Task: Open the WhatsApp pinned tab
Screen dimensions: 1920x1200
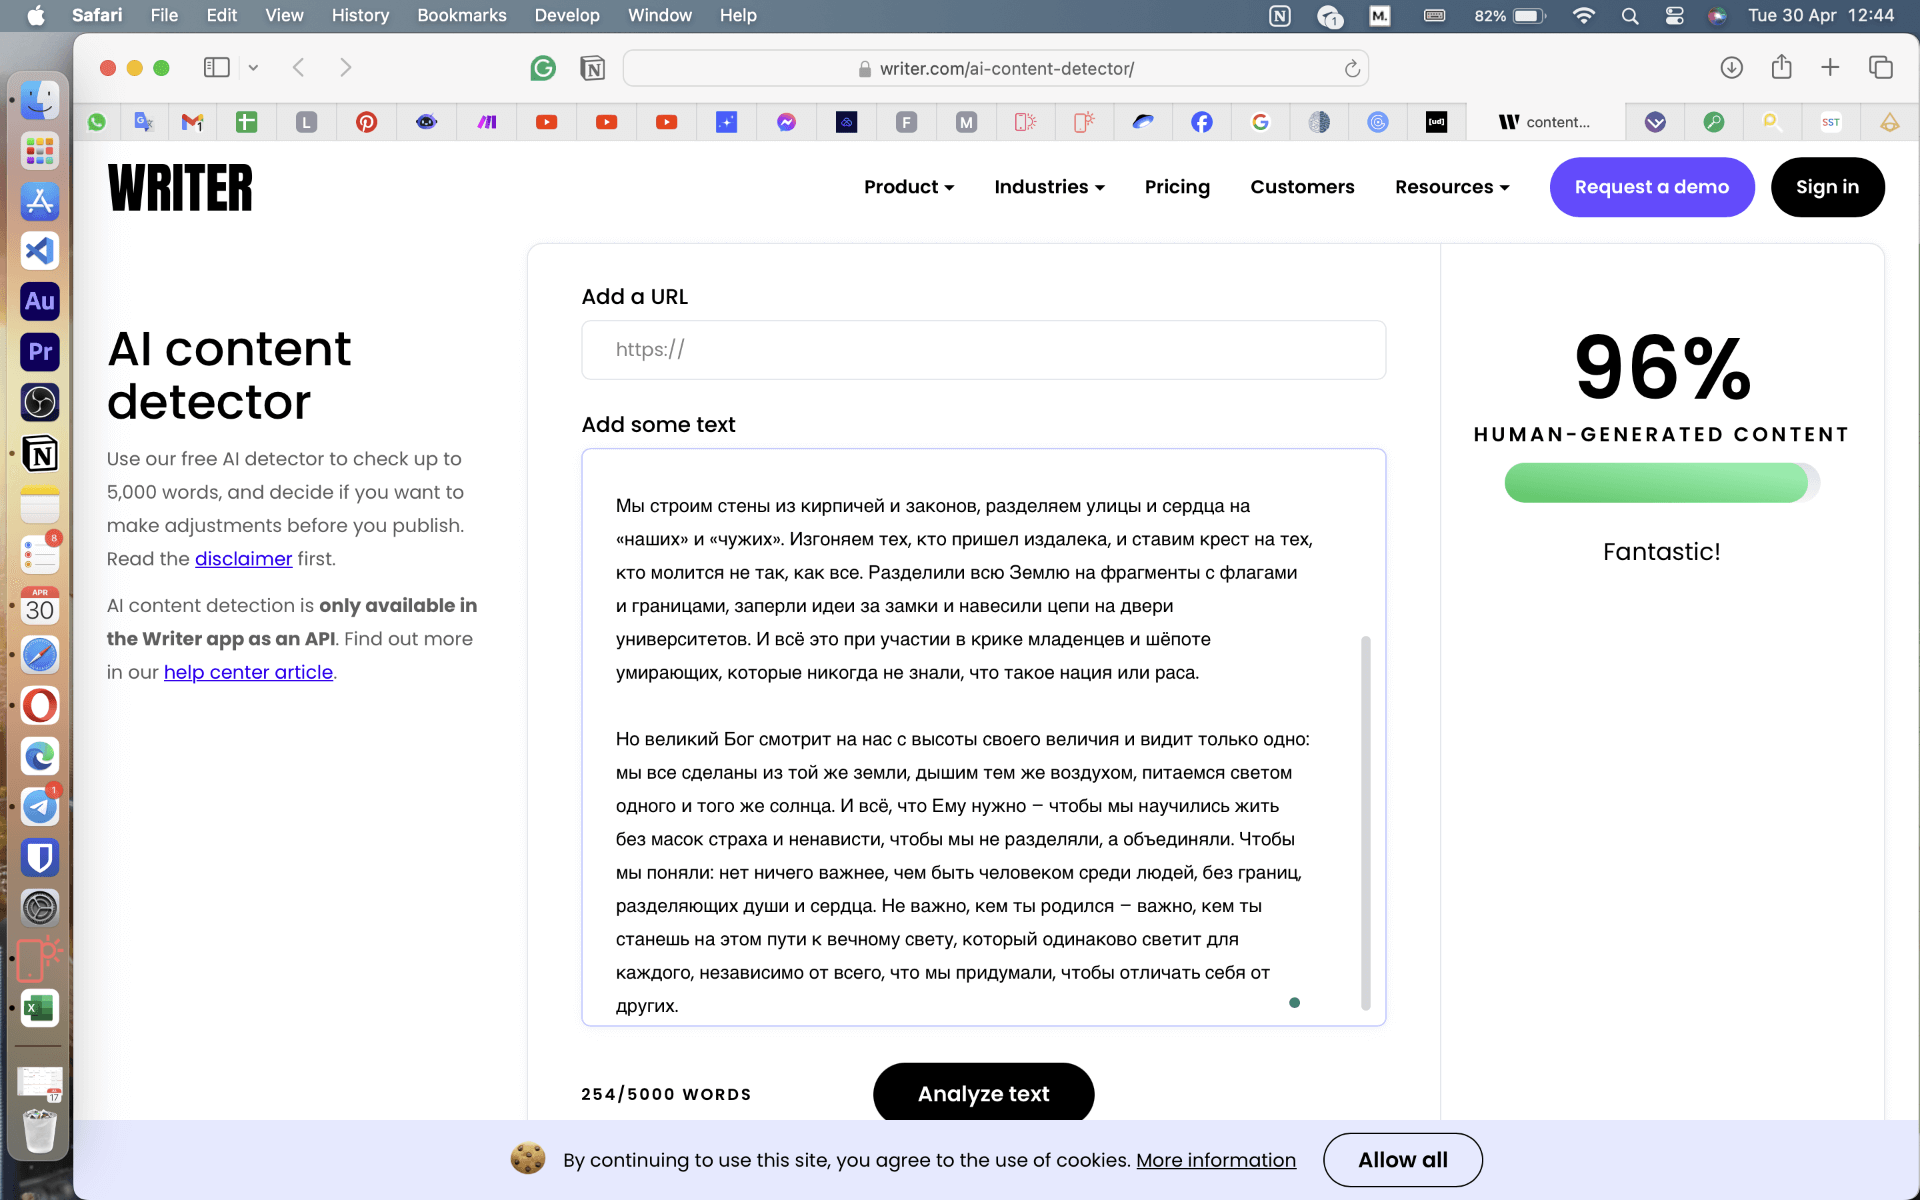Action: (97, 122)
